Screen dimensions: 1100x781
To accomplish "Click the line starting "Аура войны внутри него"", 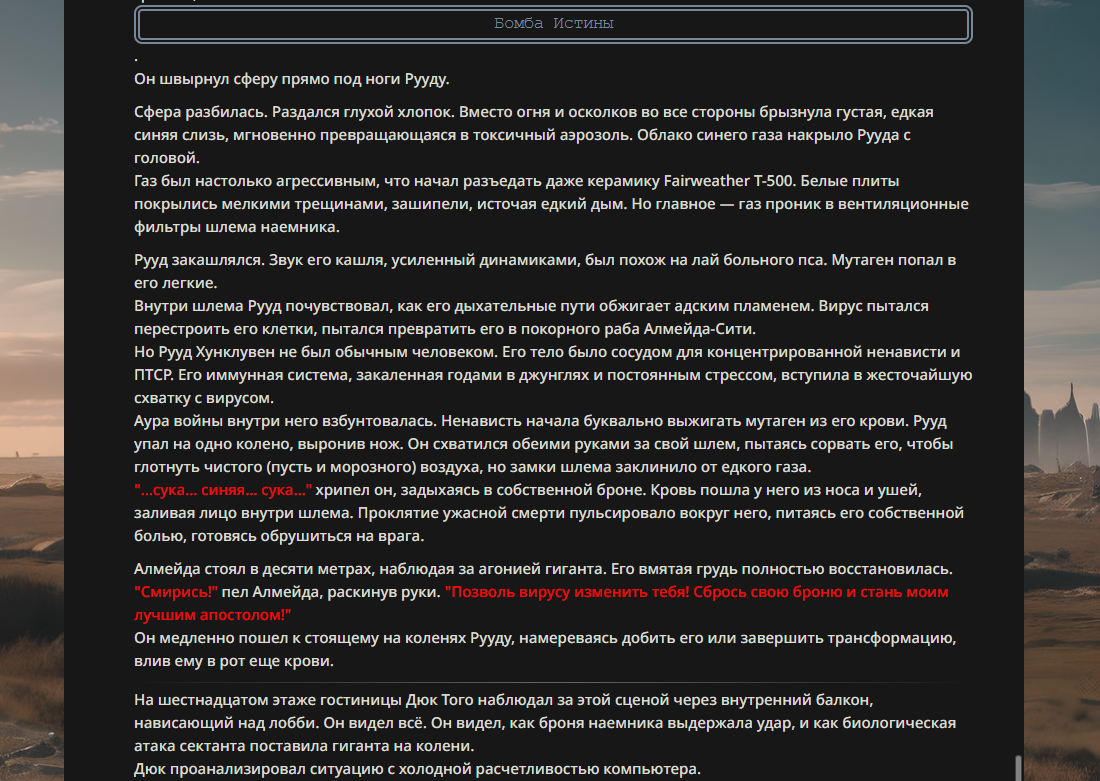I will pos(540,421).
